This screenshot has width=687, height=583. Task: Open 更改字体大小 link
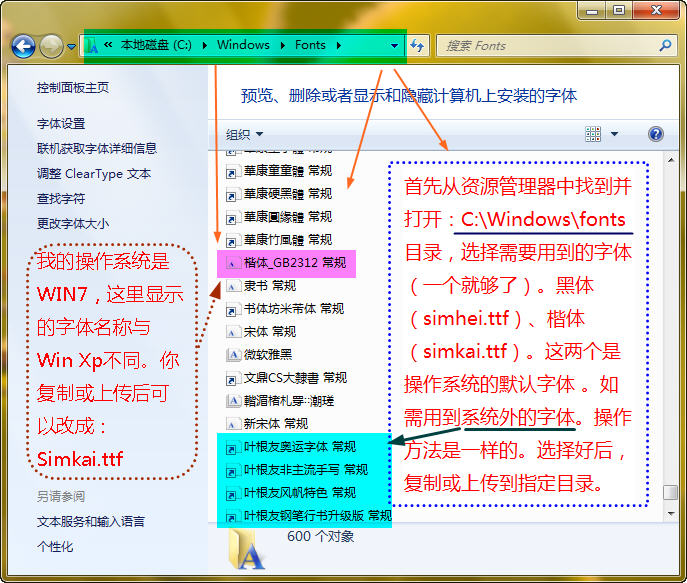[73, 224]
